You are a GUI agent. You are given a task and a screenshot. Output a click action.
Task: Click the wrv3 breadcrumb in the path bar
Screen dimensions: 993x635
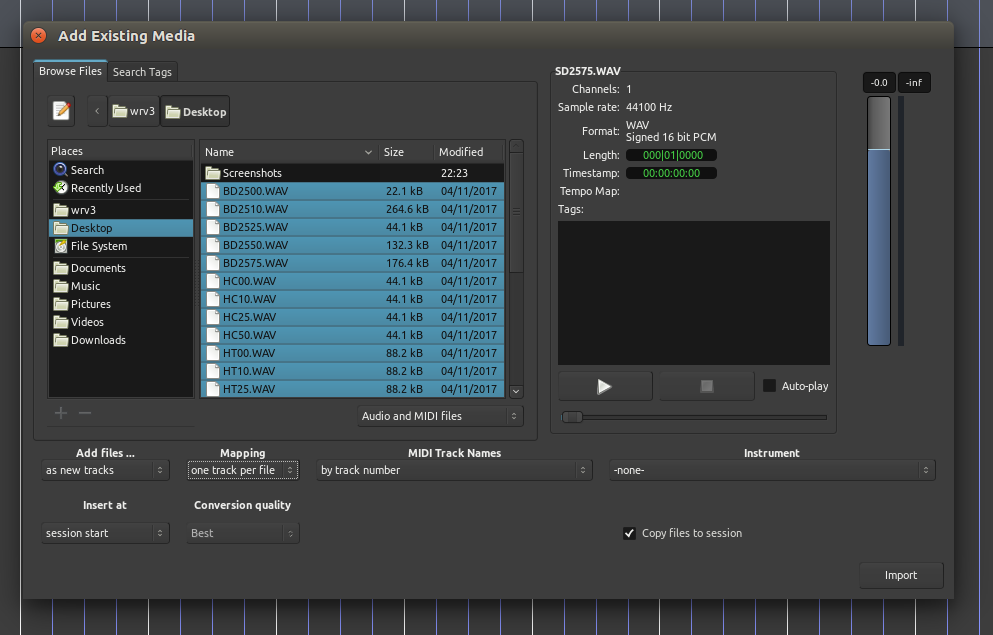pos(133,111)
